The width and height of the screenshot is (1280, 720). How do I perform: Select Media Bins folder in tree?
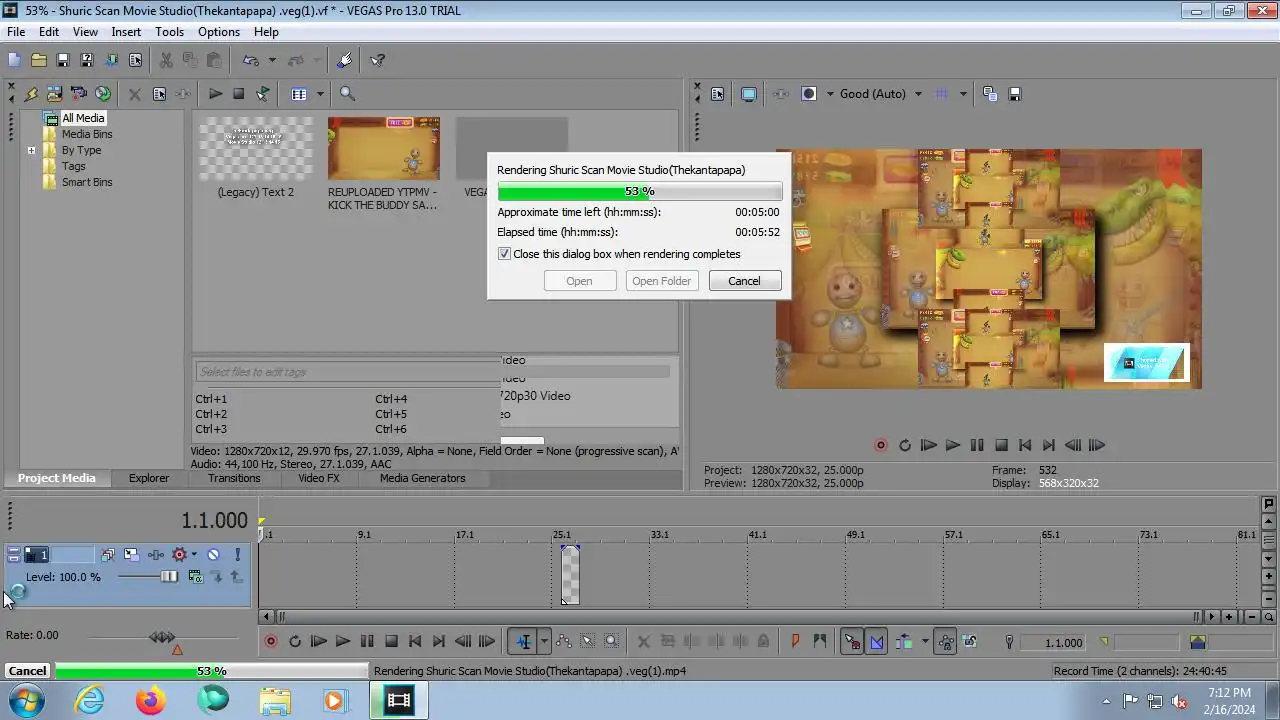point(87,134)
